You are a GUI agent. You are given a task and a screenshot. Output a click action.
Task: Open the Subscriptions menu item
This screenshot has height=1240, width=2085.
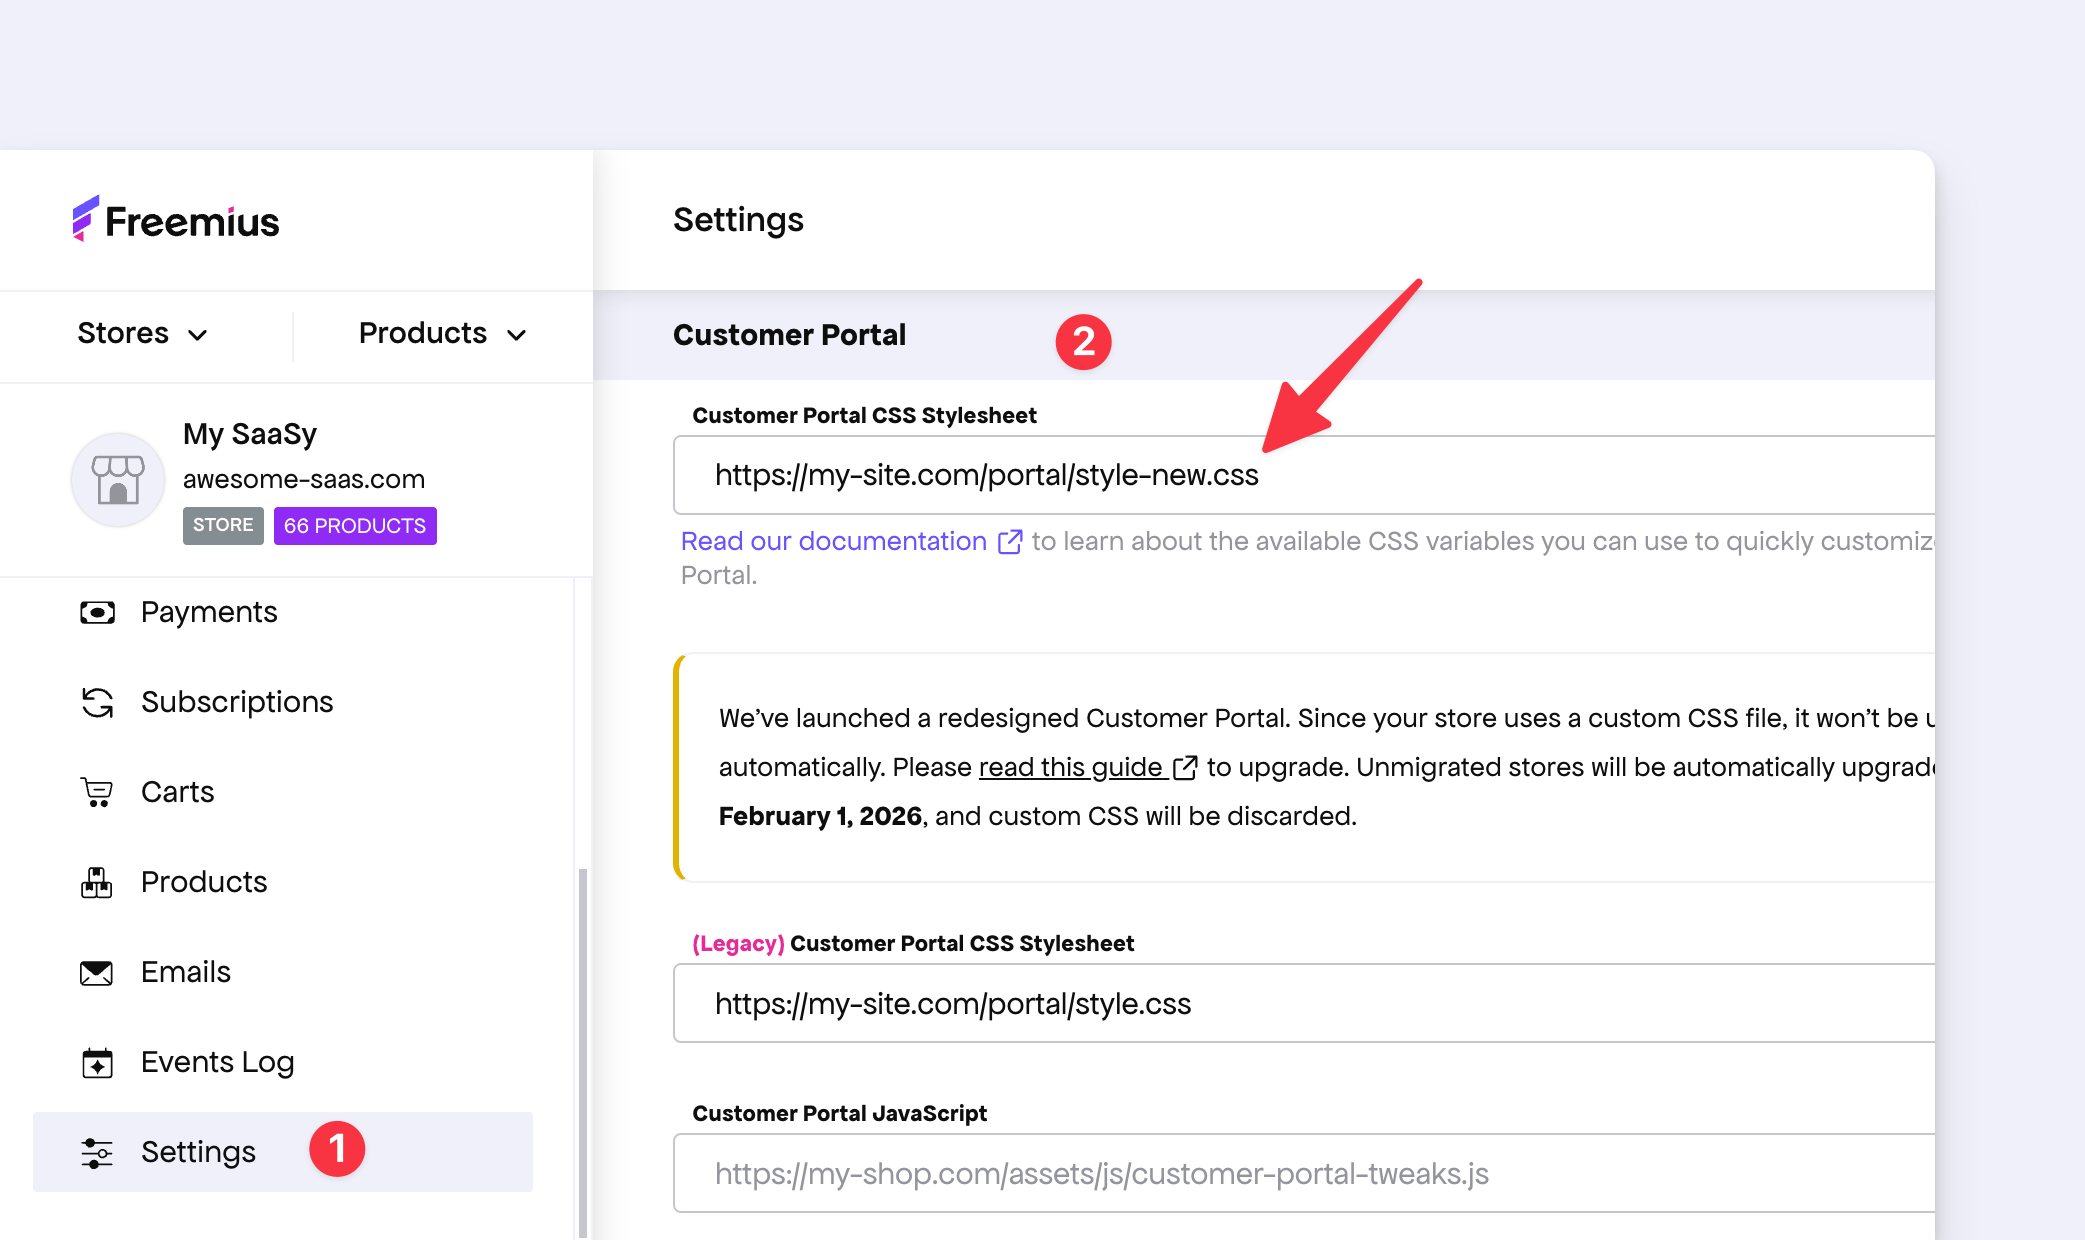tap(237, 702)
